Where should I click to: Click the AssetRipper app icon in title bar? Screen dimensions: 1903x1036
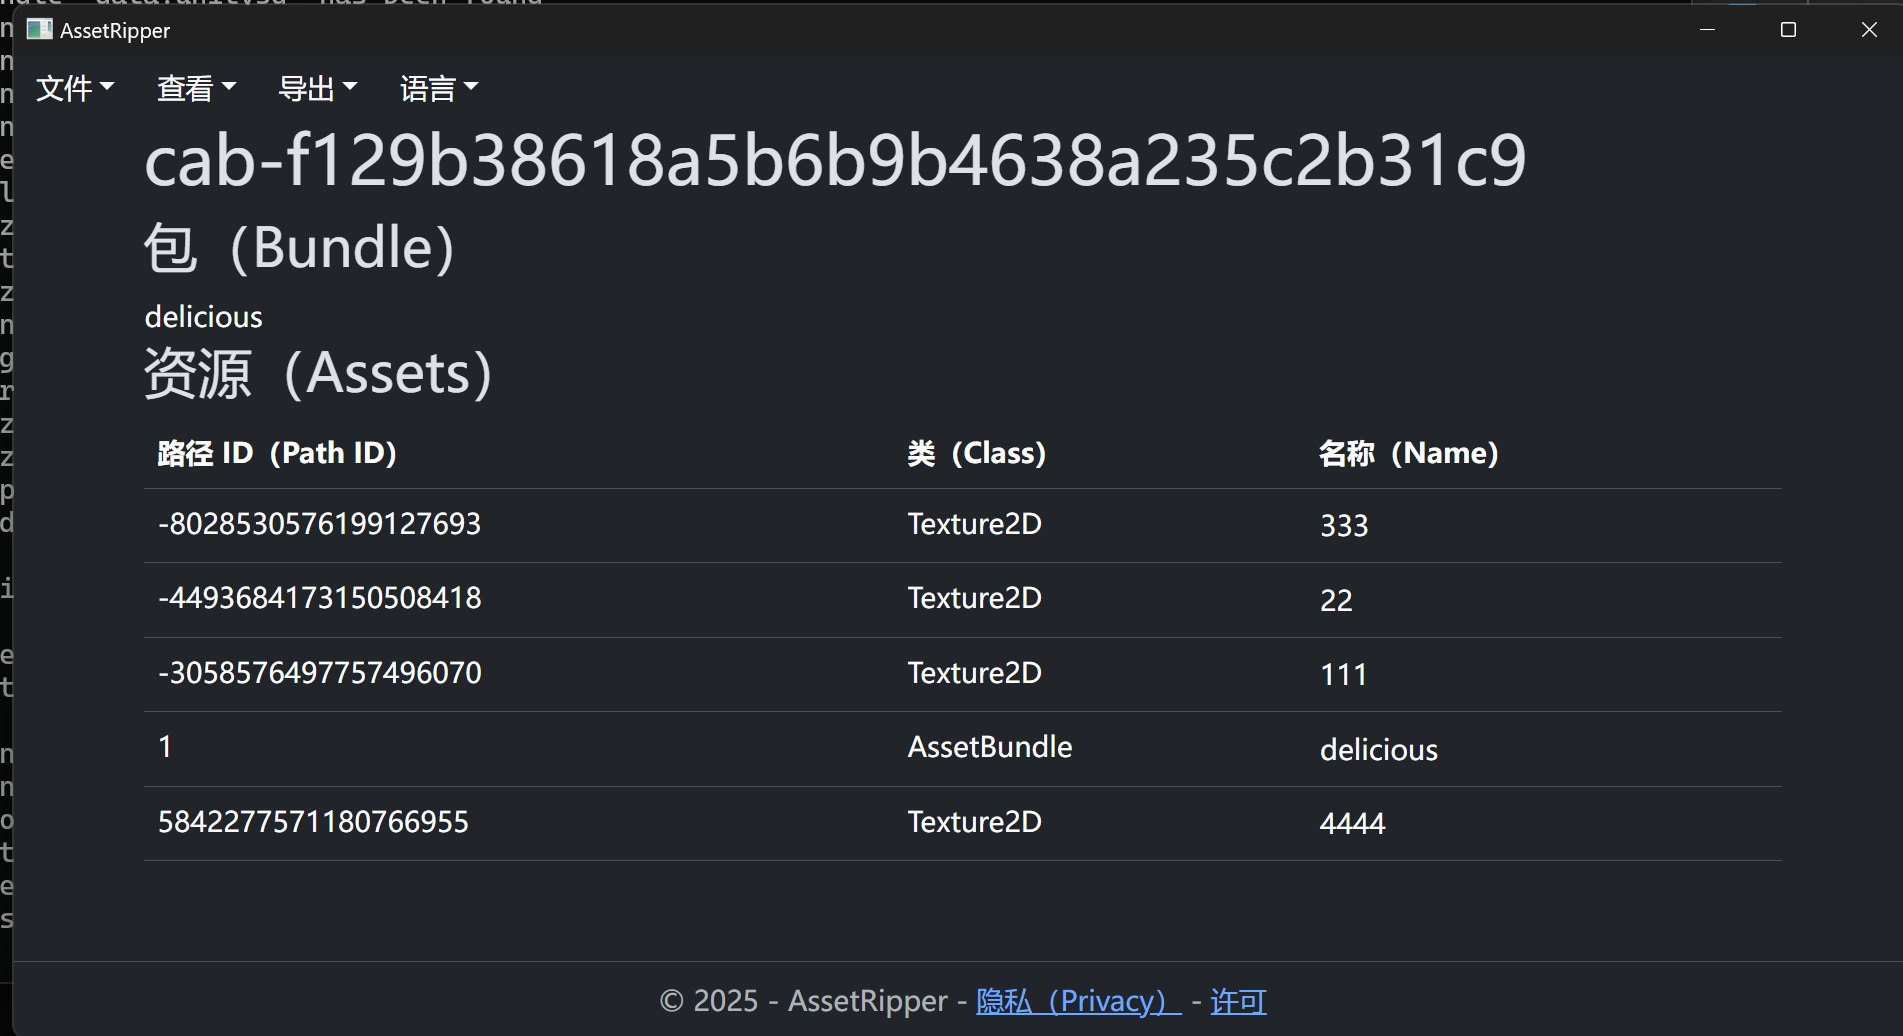[x=39, y=30]
